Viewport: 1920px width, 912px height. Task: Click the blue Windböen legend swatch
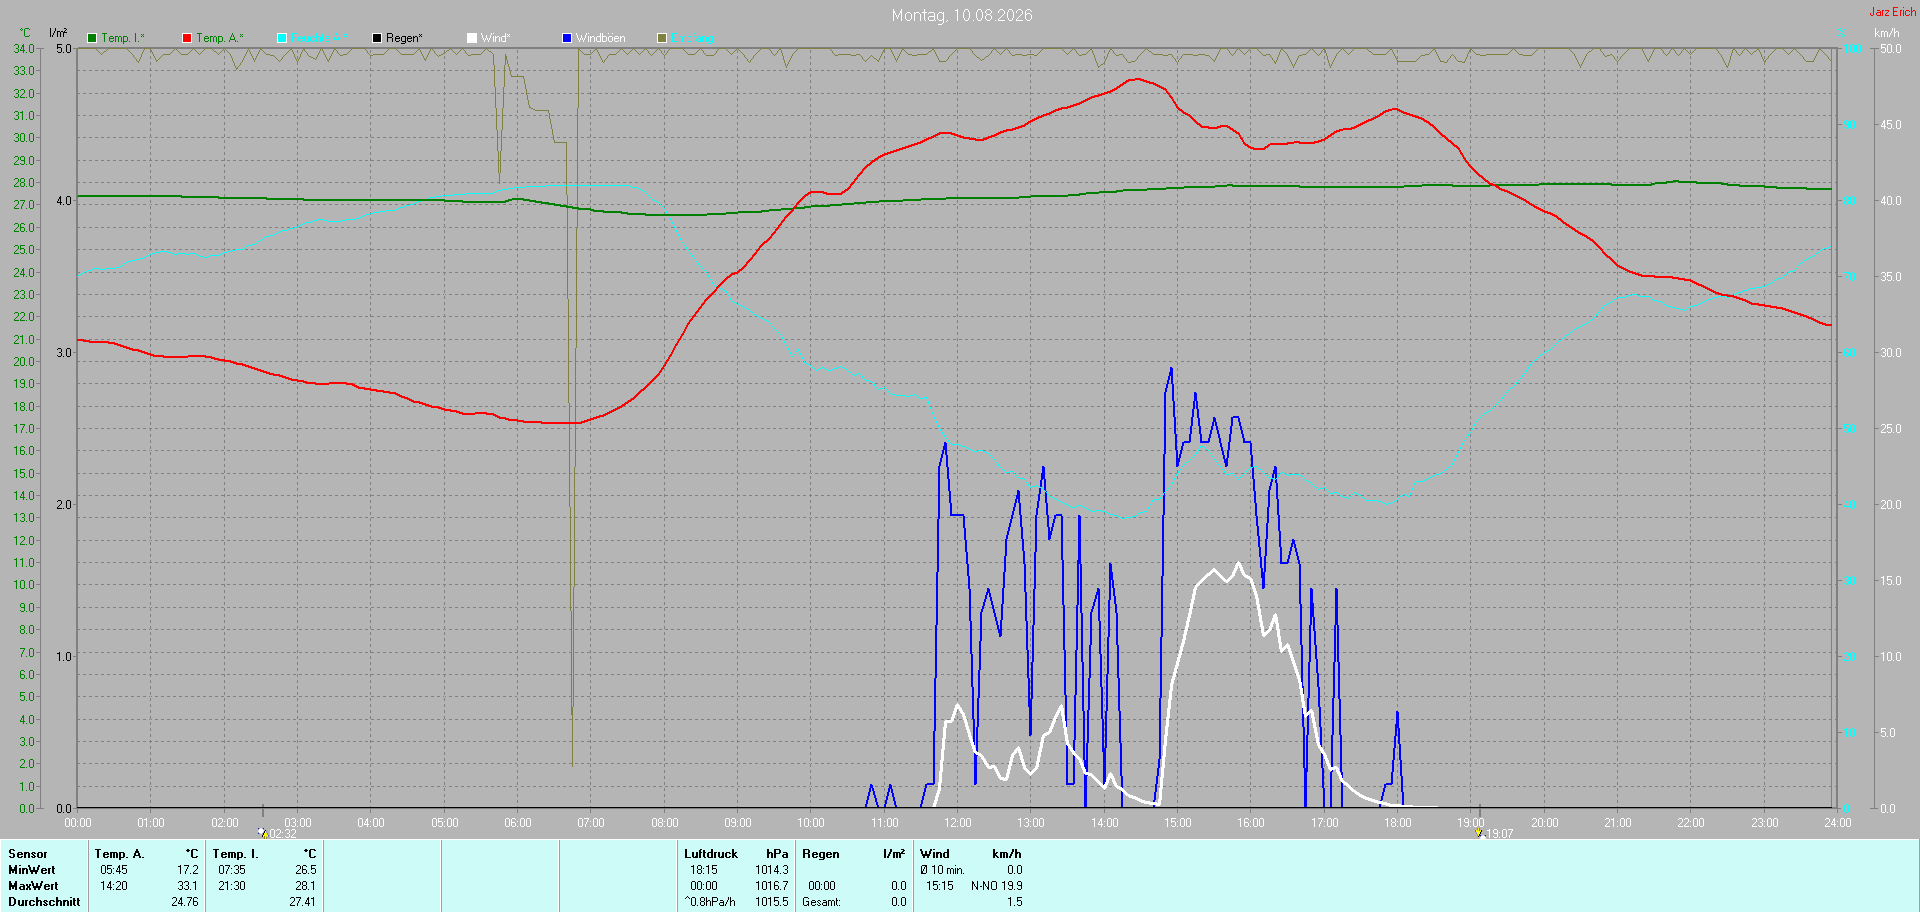point(567,38)
